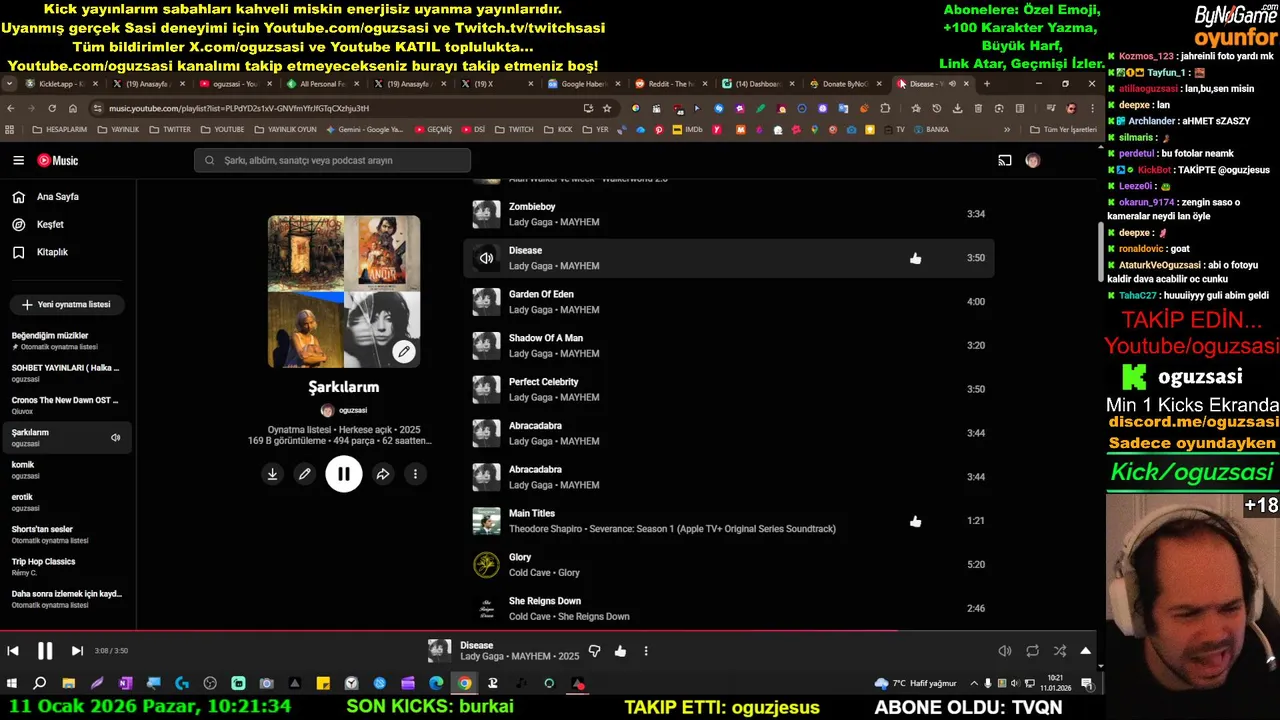Image resolution: width=1280 pixels, height=720 pixels.
Task: Skip to previous track in player bar
Action: [13, 651]
